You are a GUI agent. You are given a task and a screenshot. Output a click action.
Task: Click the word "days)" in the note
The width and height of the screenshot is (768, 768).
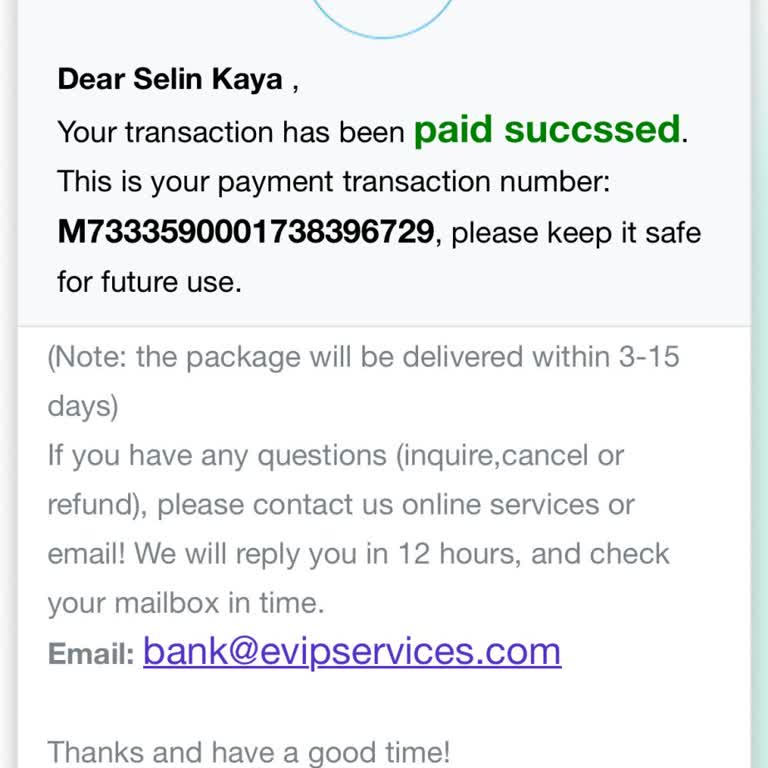click(83, 405)
